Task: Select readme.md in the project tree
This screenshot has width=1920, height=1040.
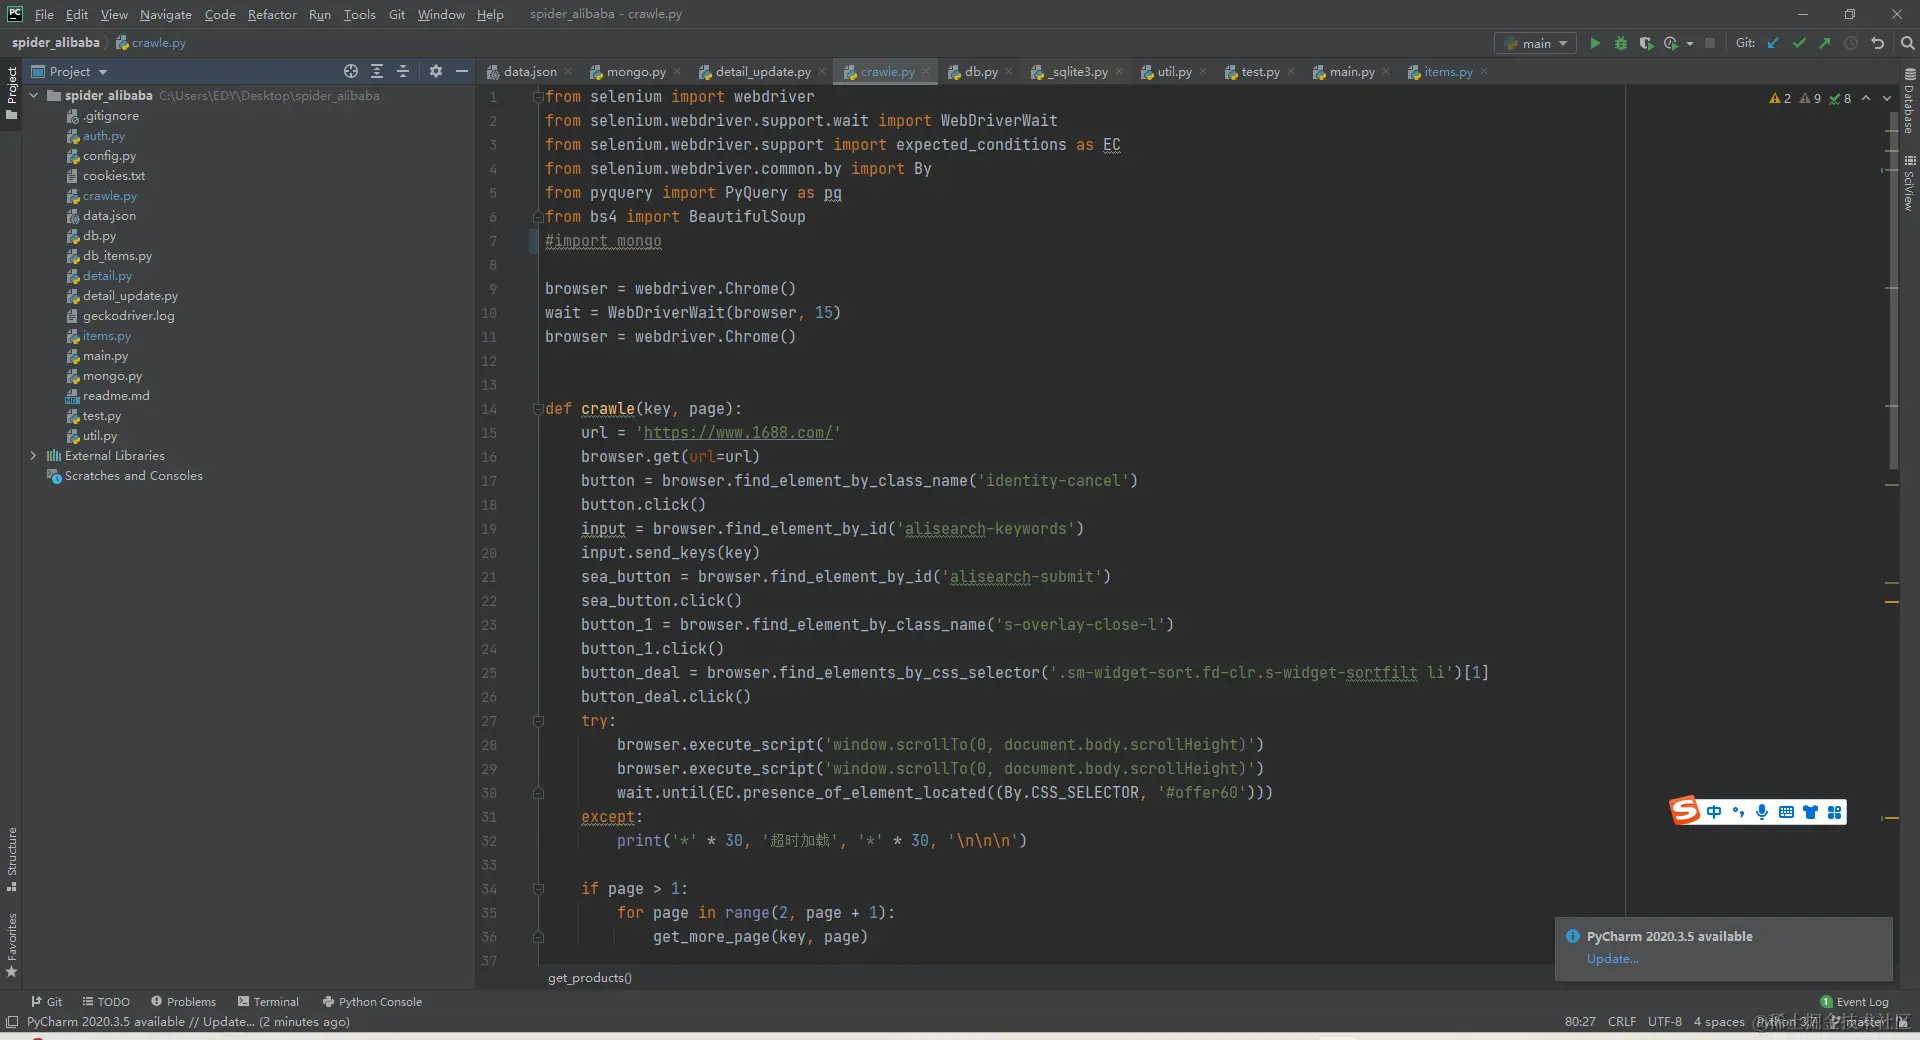Action: point(116,395)
